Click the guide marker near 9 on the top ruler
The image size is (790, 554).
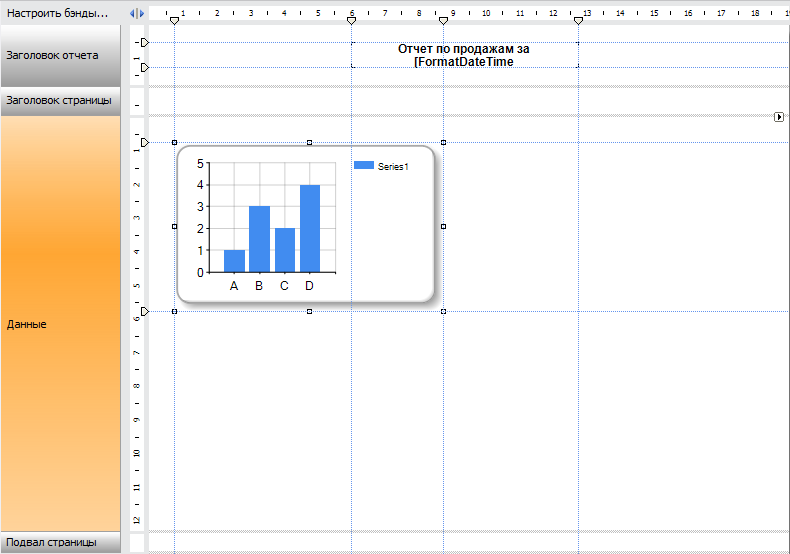[x=443, y=21]
